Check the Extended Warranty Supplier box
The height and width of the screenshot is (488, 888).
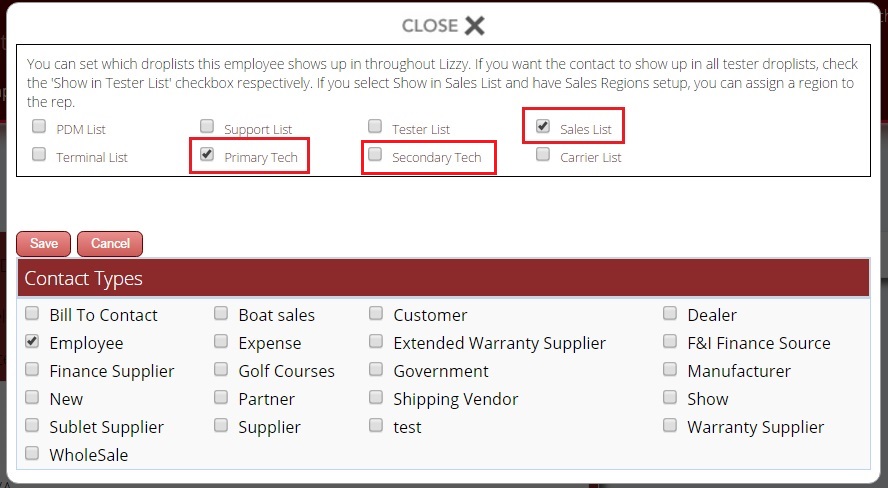pos(376,342)
